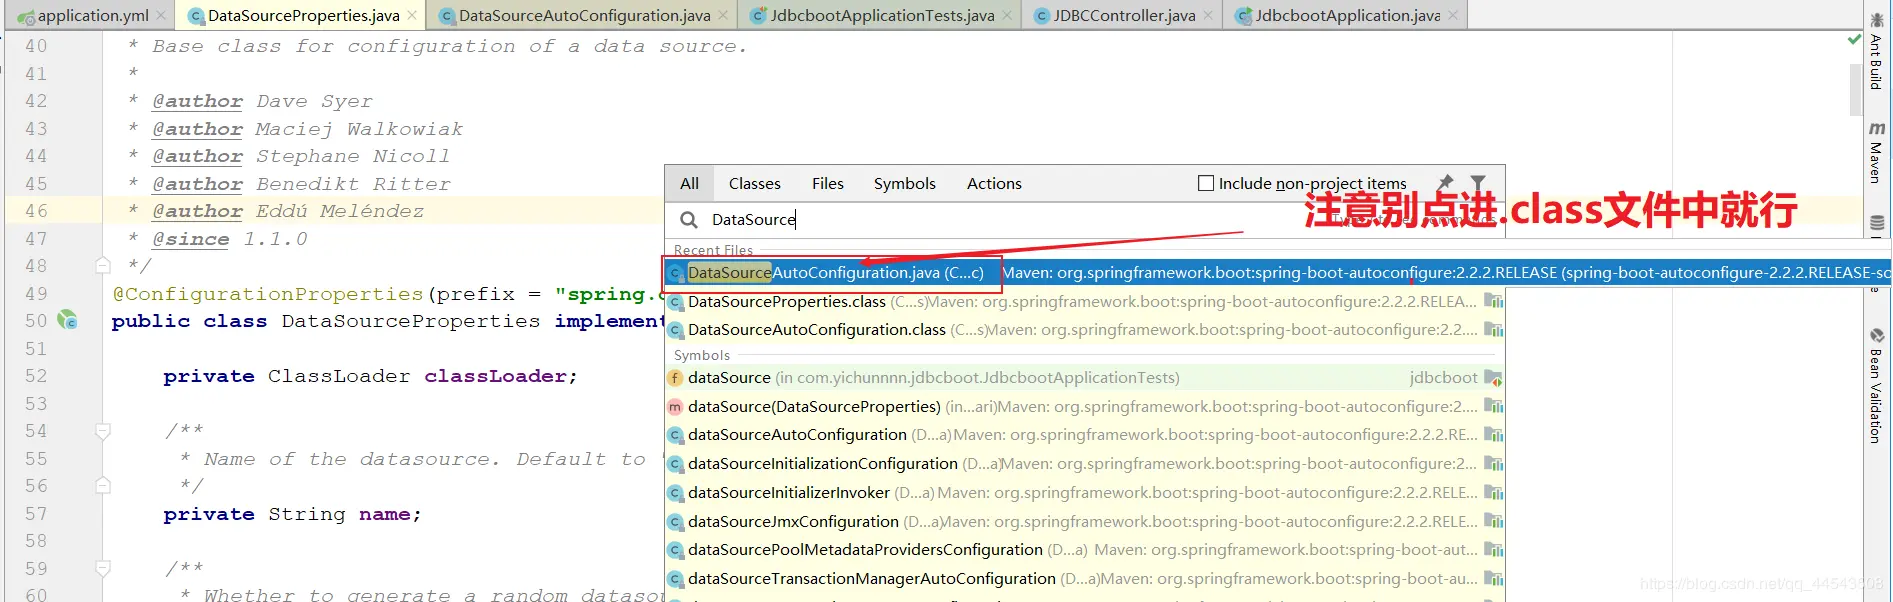Collapse comment fold marker at line 59
This screenshot has width=1893, height=602.
[x=102, y=568]
